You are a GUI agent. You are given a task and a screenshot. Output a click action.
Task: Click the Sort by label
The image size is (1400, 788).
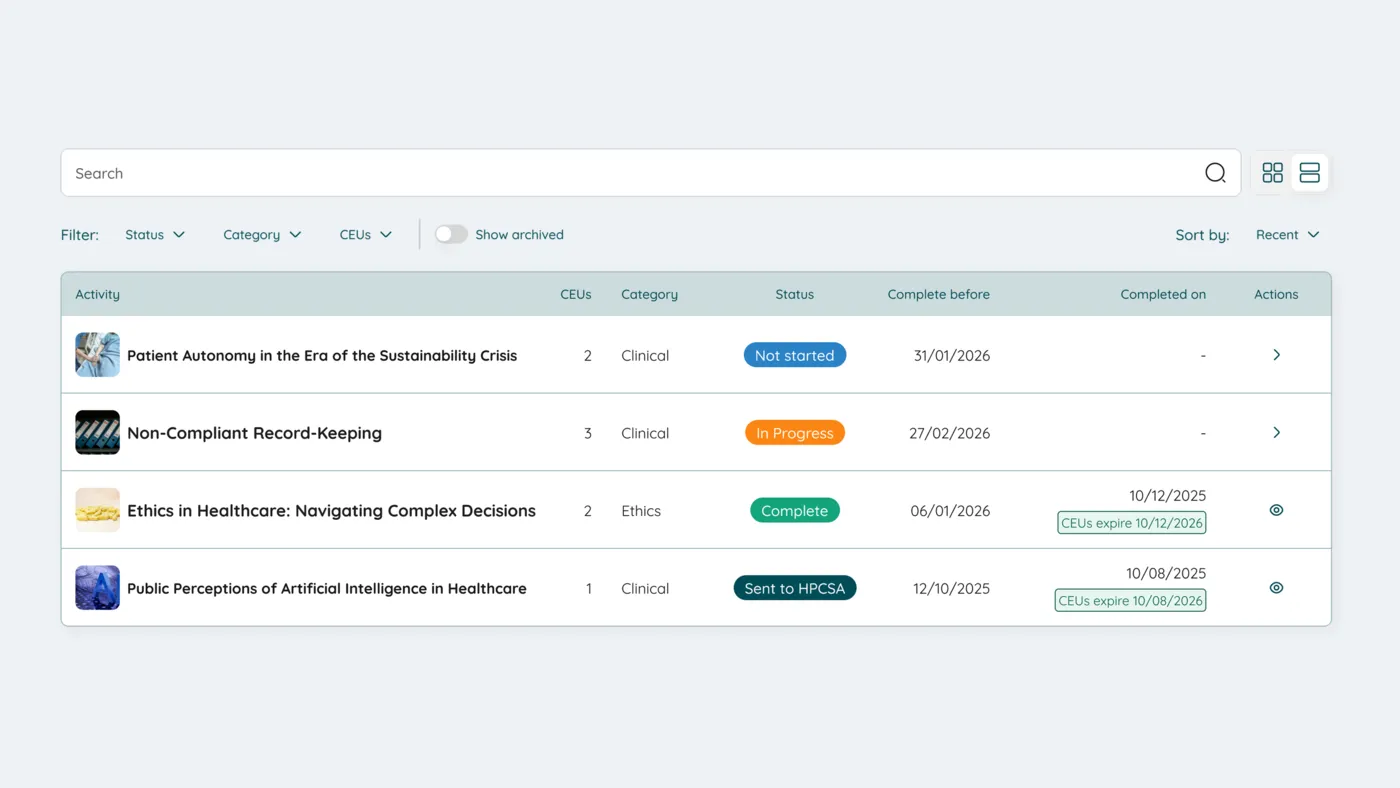[1202, 235]
